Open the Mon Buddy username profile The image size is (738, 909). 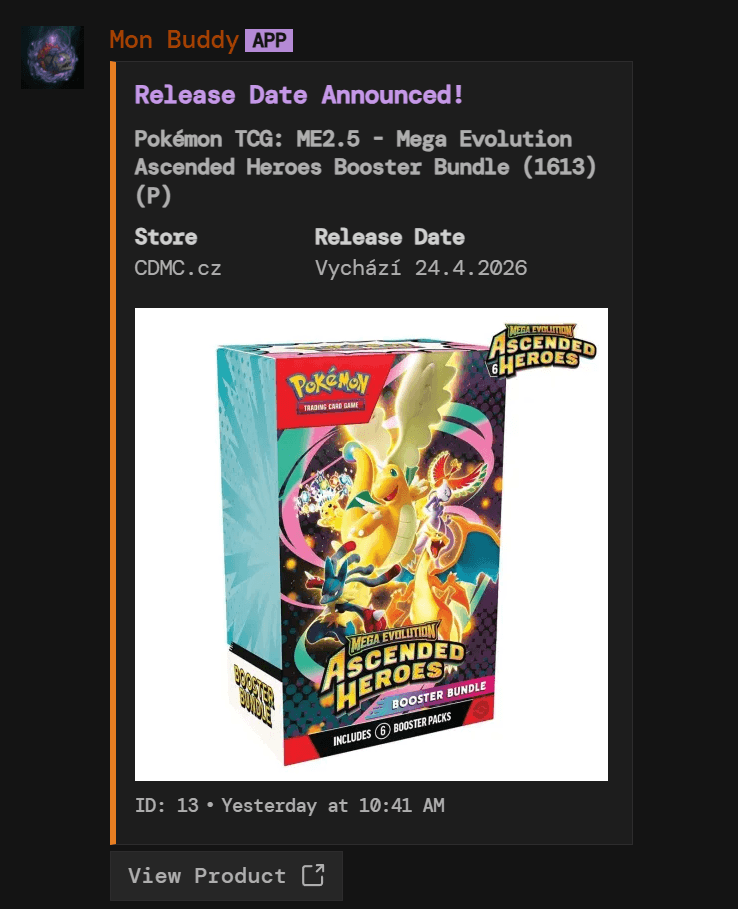(174, 41)
